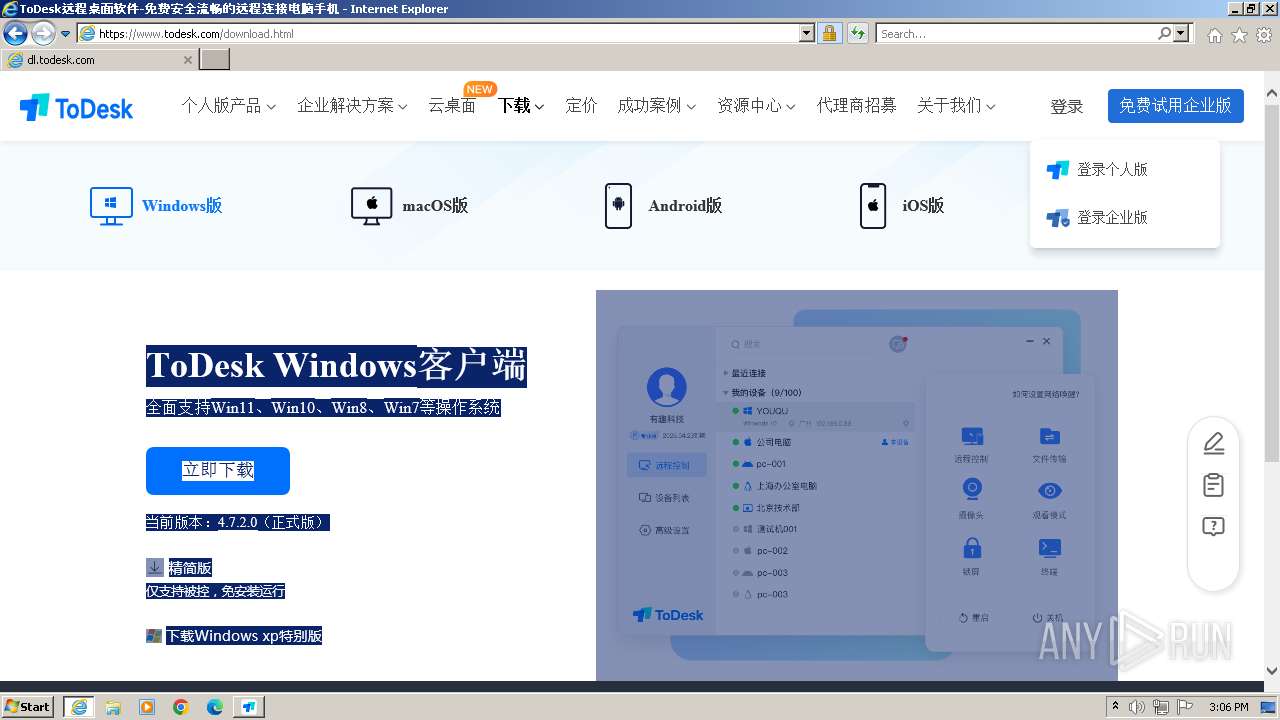1280x720 pixels.
Task: Click the security lock icon in address bar
Action: tap(829, 33)
